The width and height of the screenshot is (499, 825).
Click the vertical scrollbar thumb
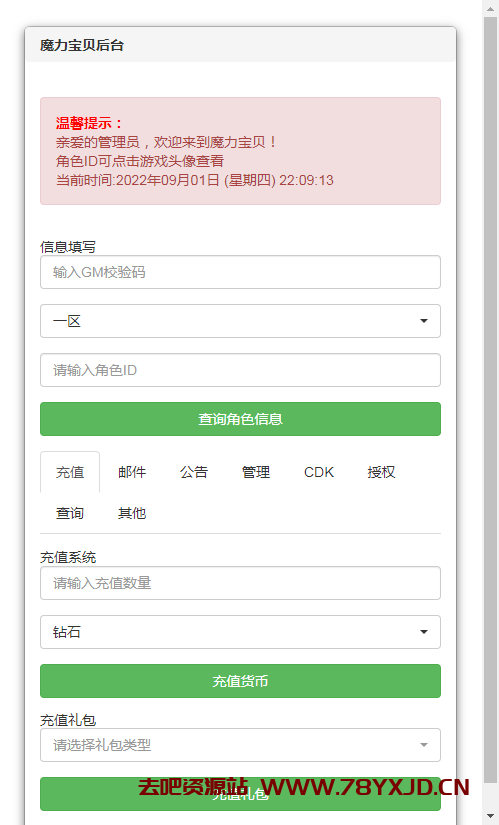click(x=490, y=399)
